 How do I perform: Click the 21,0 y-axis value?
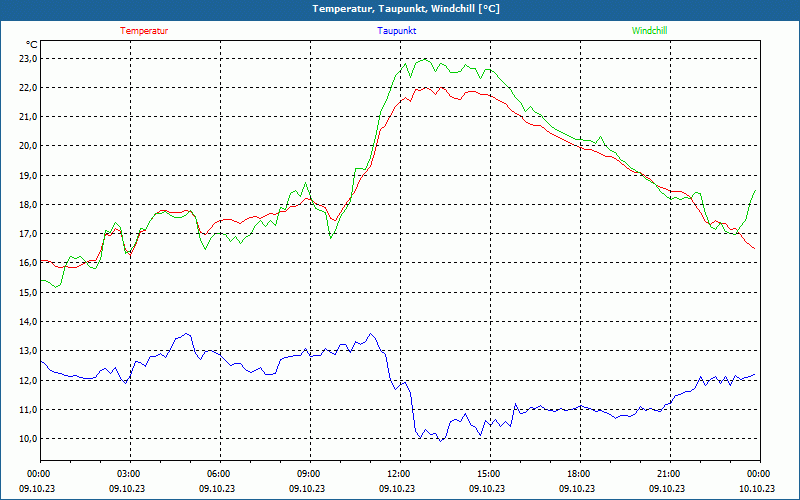29,117
